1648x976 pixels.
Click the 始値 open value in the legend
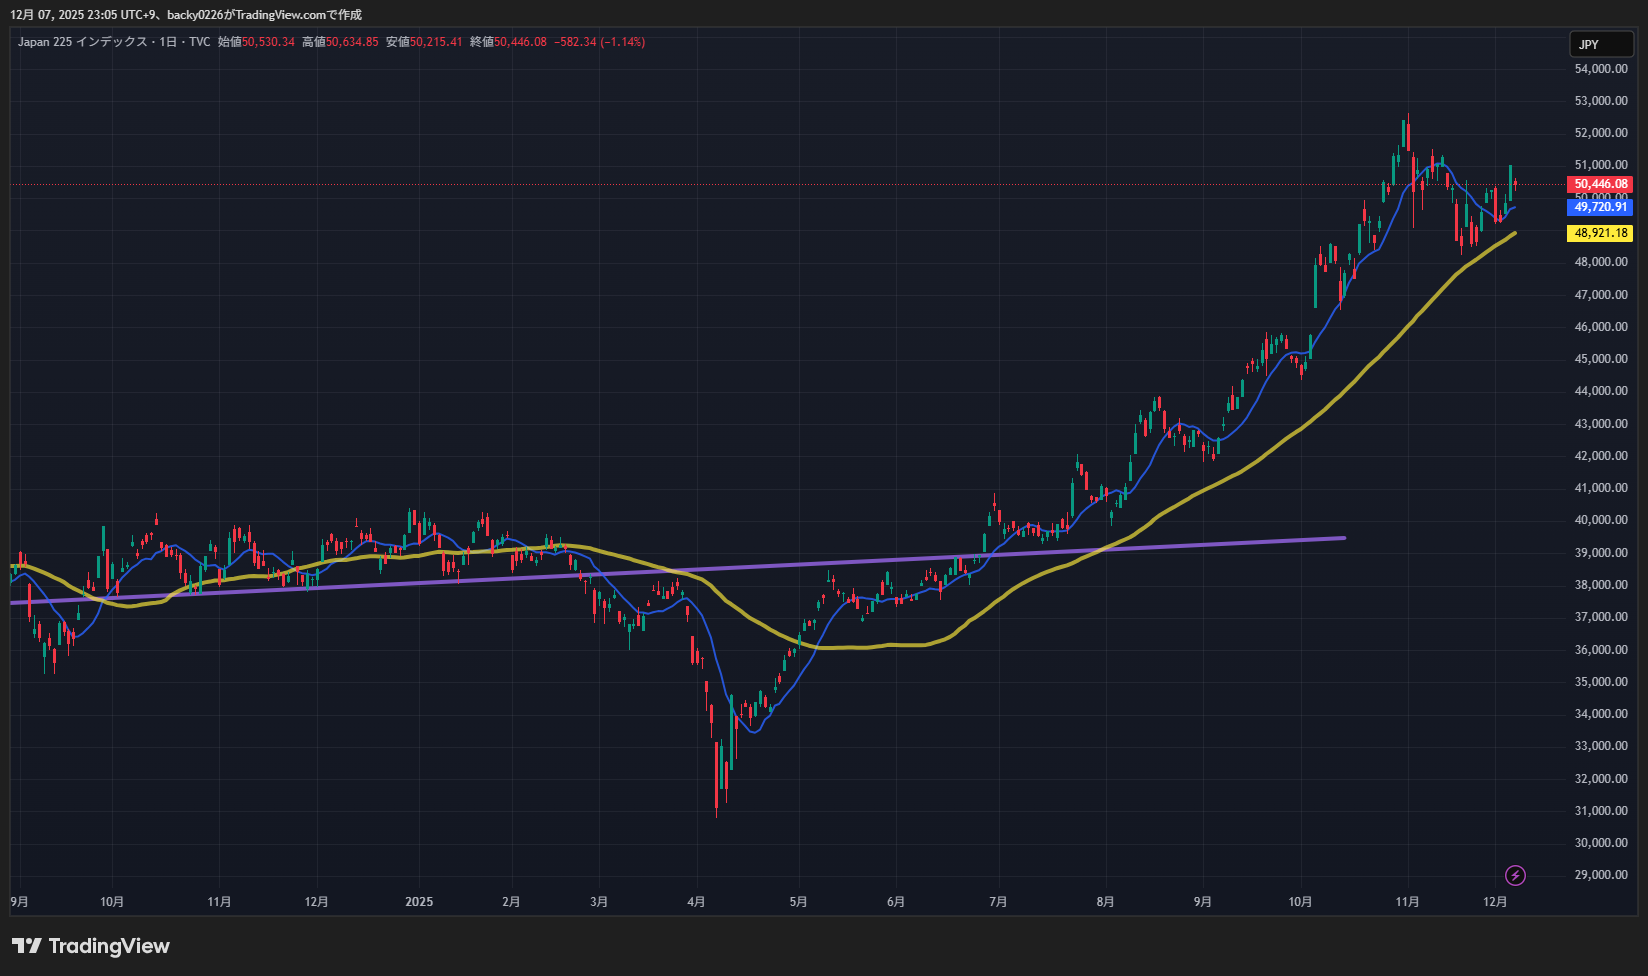(268, 42)
